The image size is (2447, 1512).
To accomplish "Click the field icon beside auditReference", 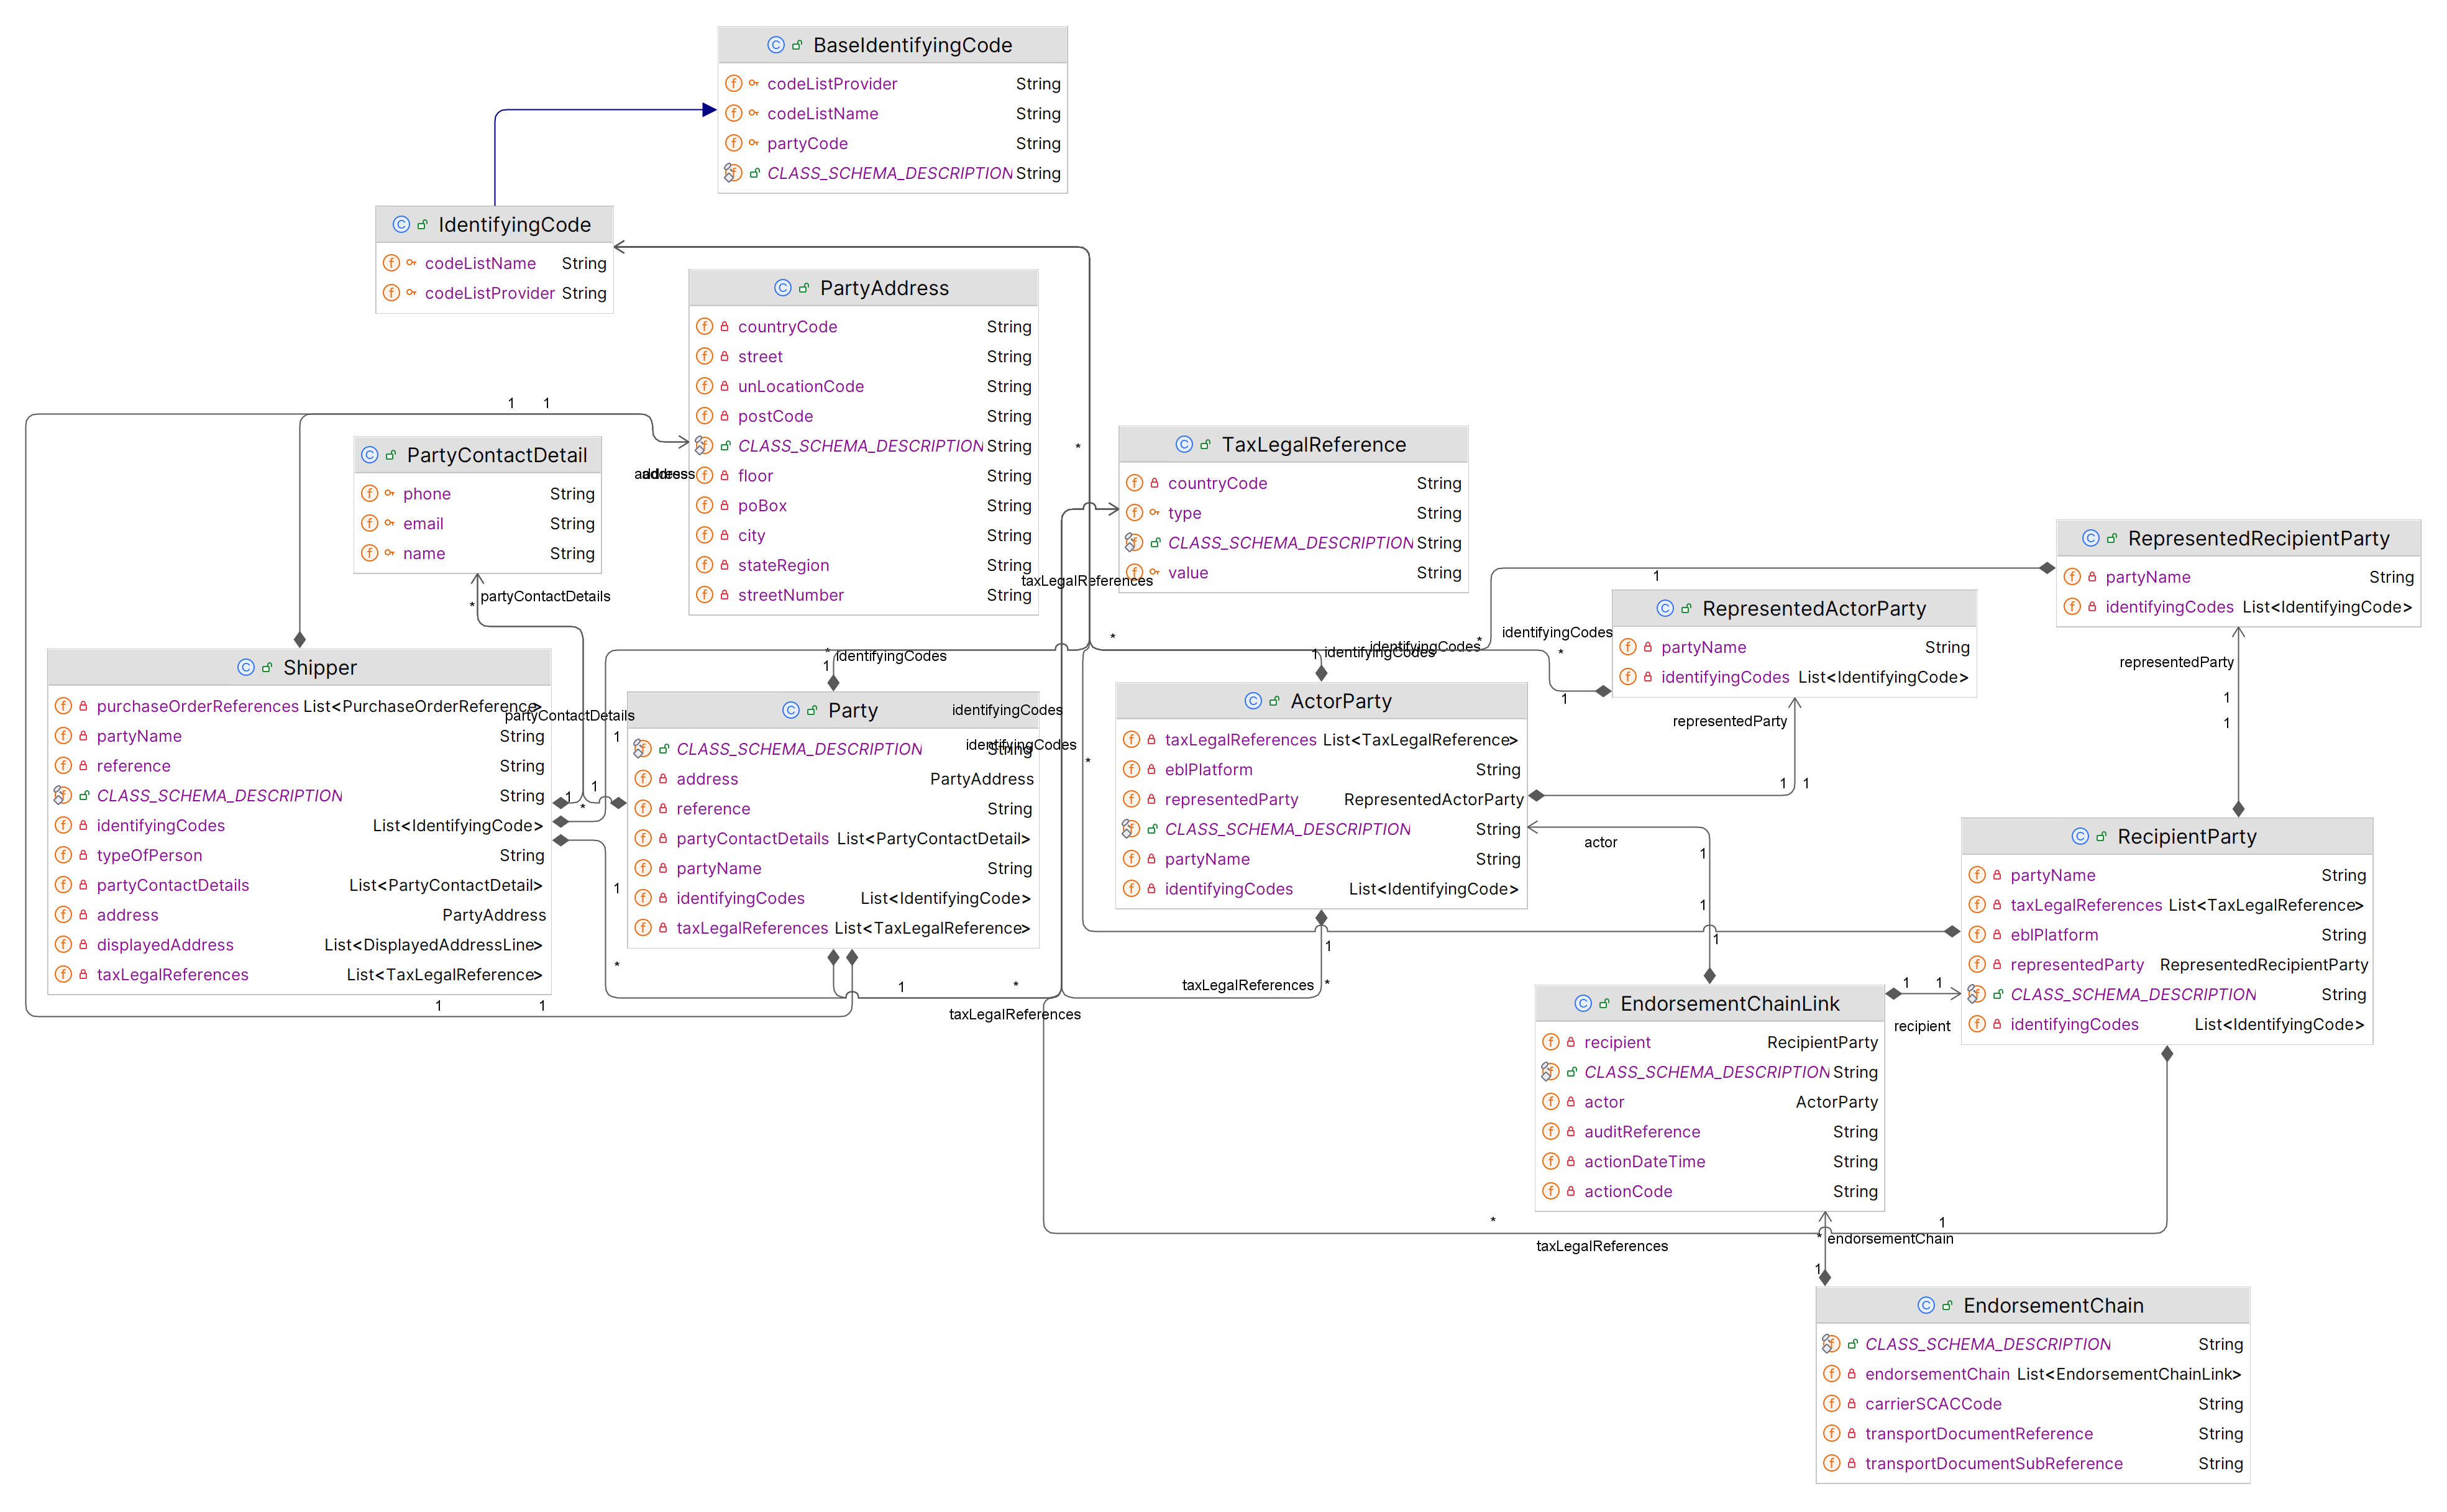I will pos(1551,1131).
